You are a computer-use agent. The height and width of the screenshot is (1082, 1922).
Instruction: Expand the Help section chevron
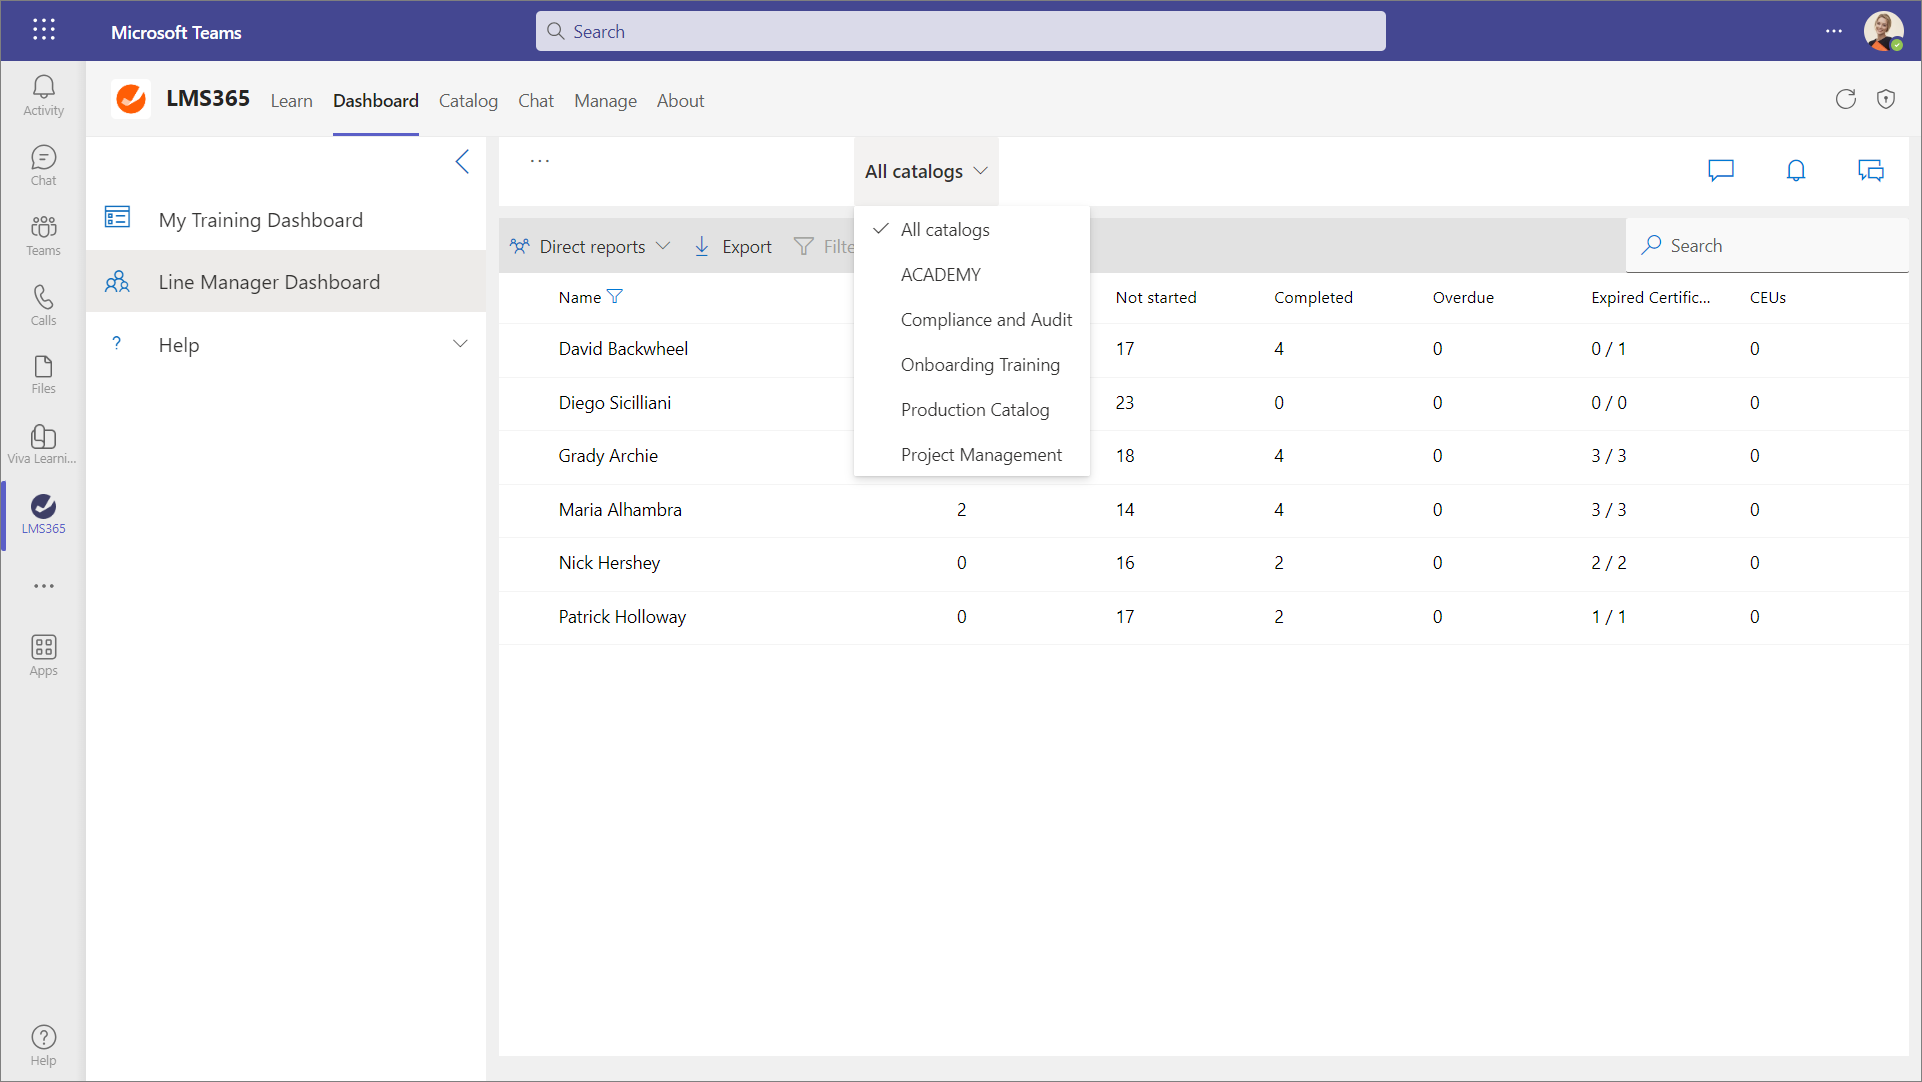460,345
